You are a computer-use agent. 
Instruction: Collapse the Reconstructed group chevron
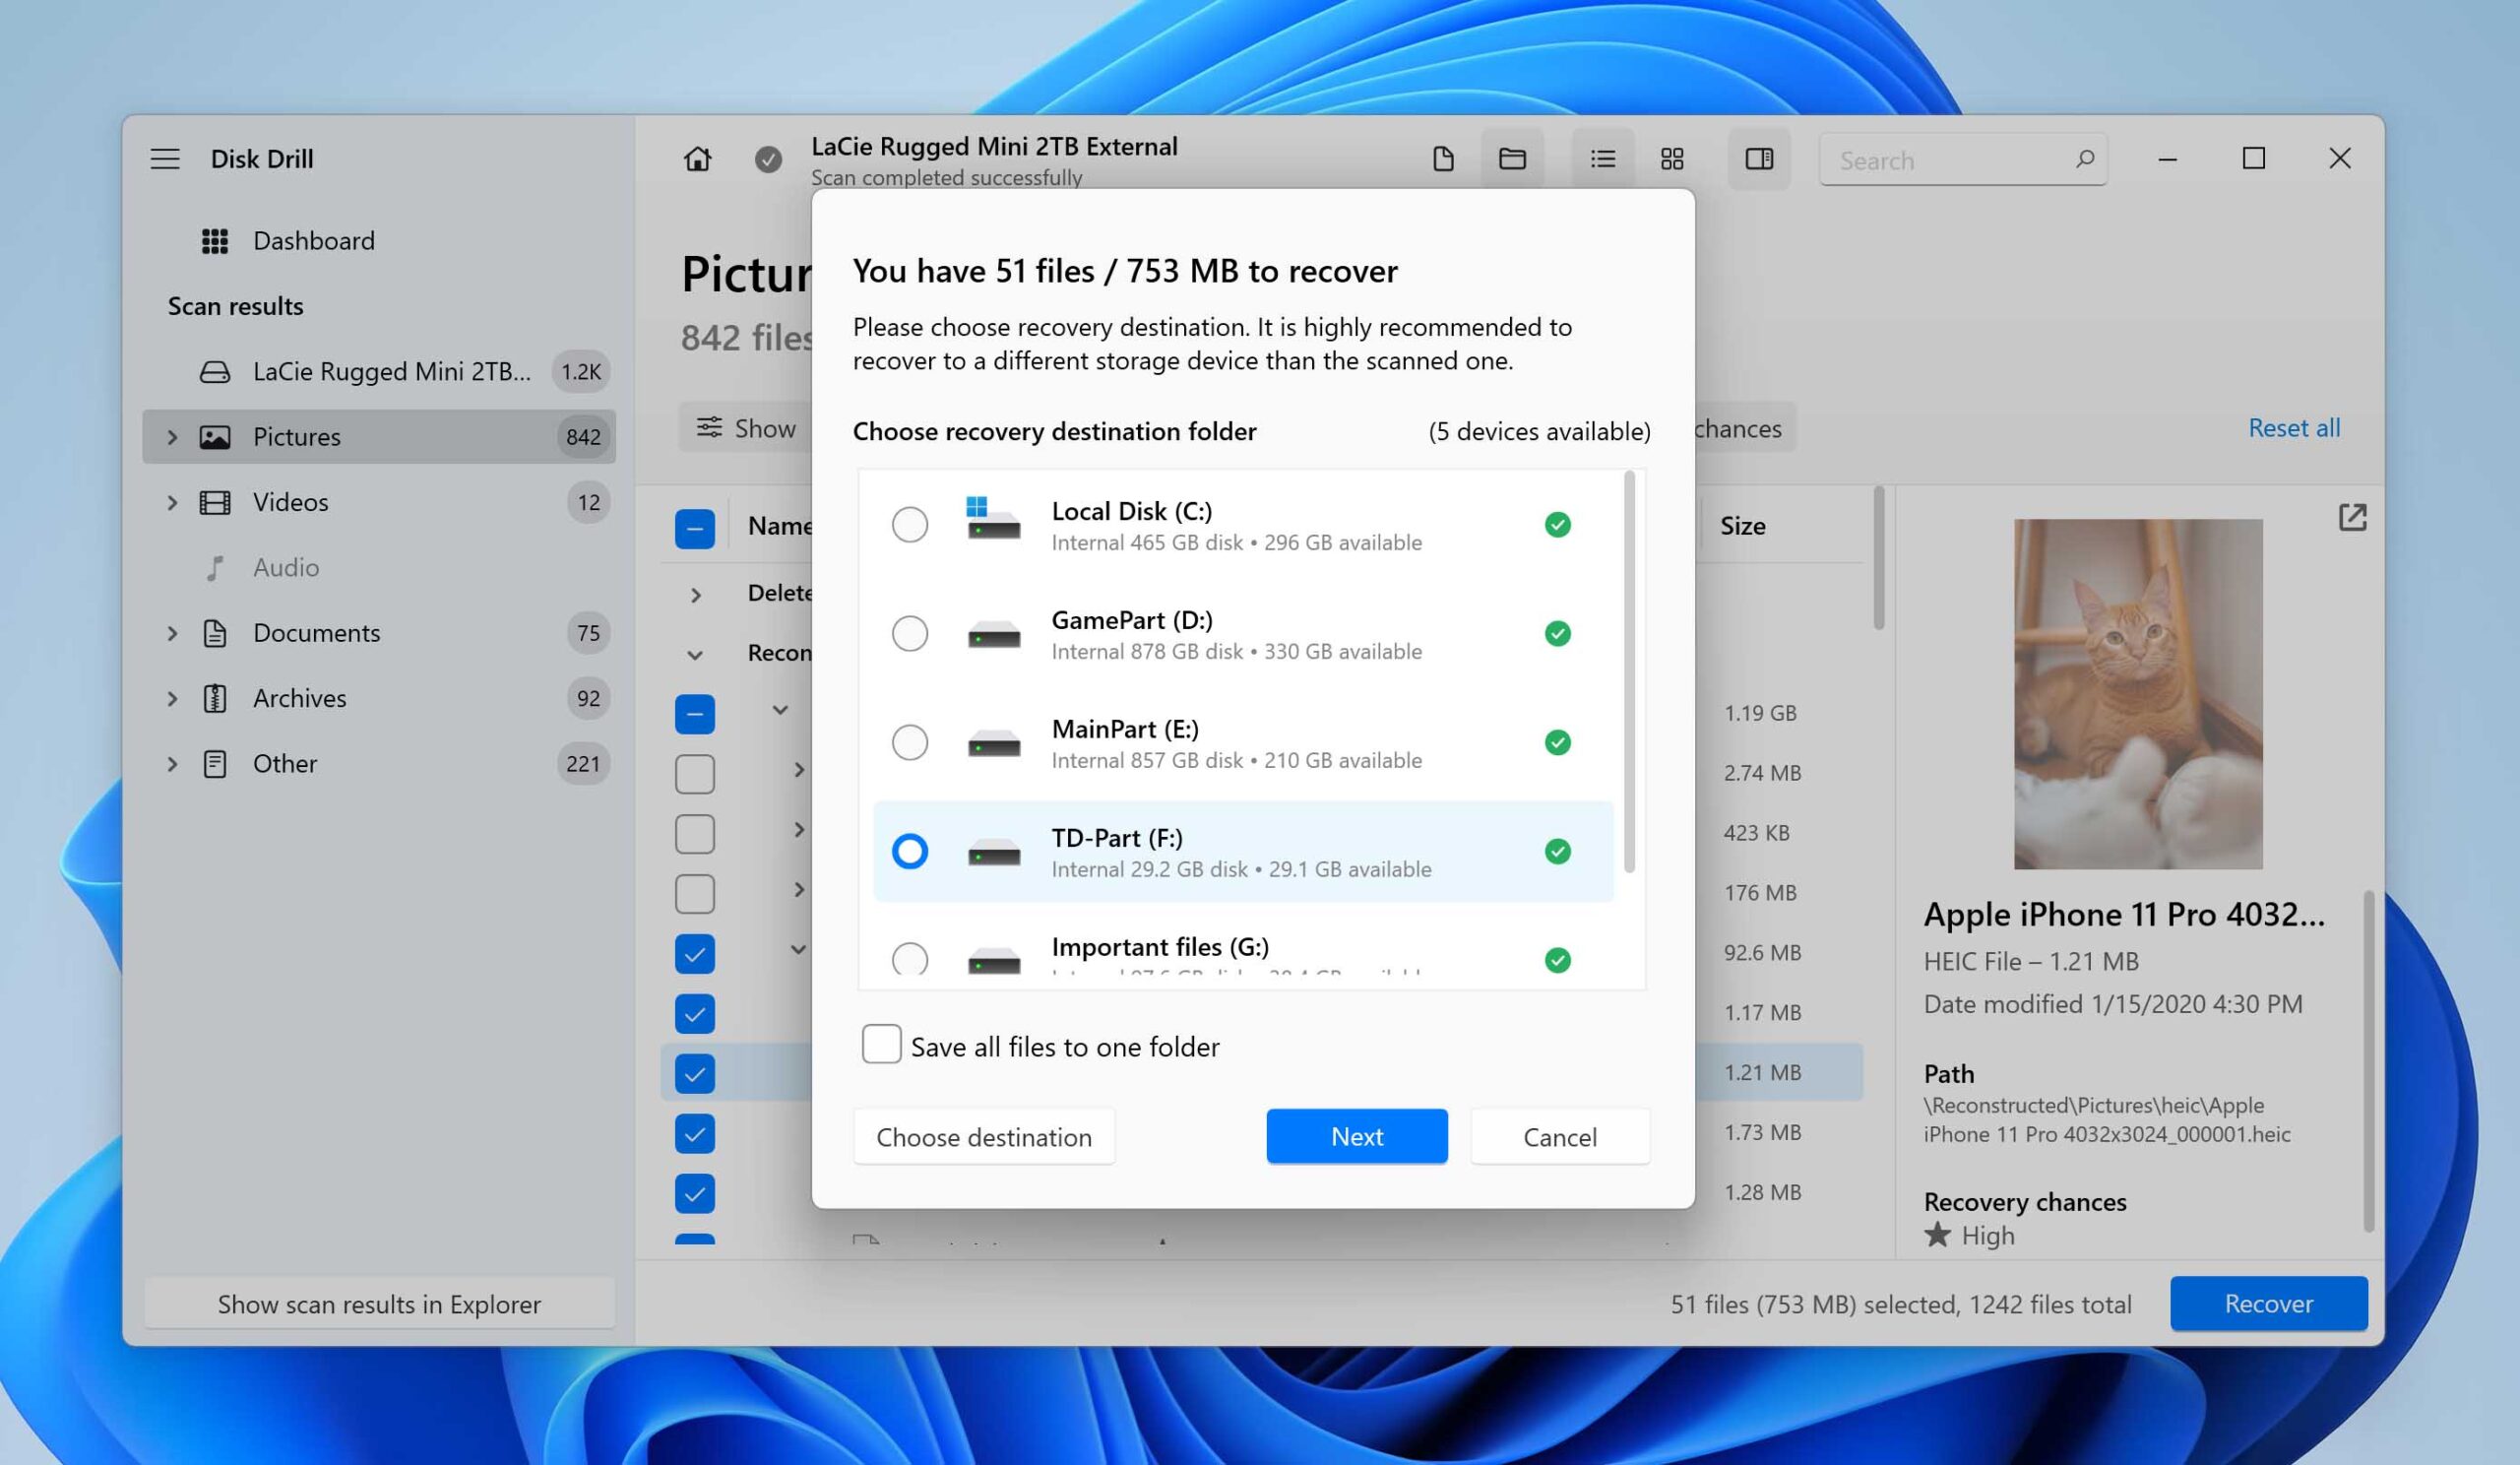[695, 655]
